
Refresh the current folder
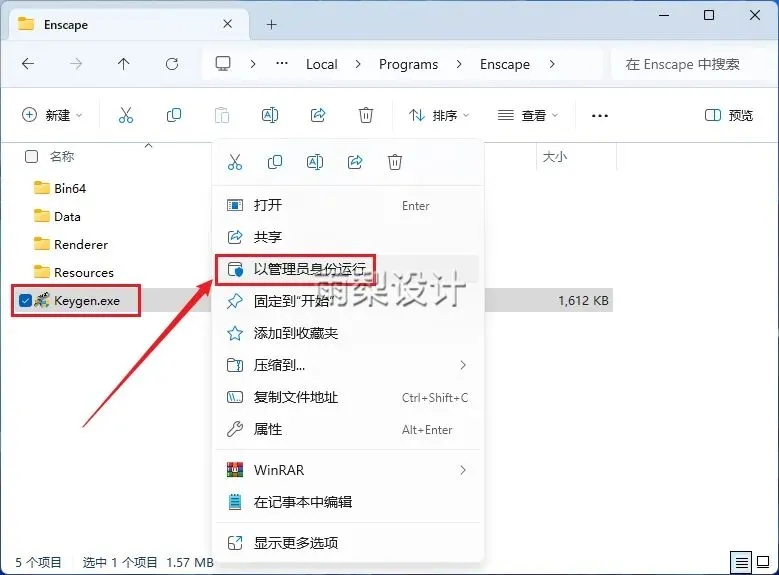172,64
